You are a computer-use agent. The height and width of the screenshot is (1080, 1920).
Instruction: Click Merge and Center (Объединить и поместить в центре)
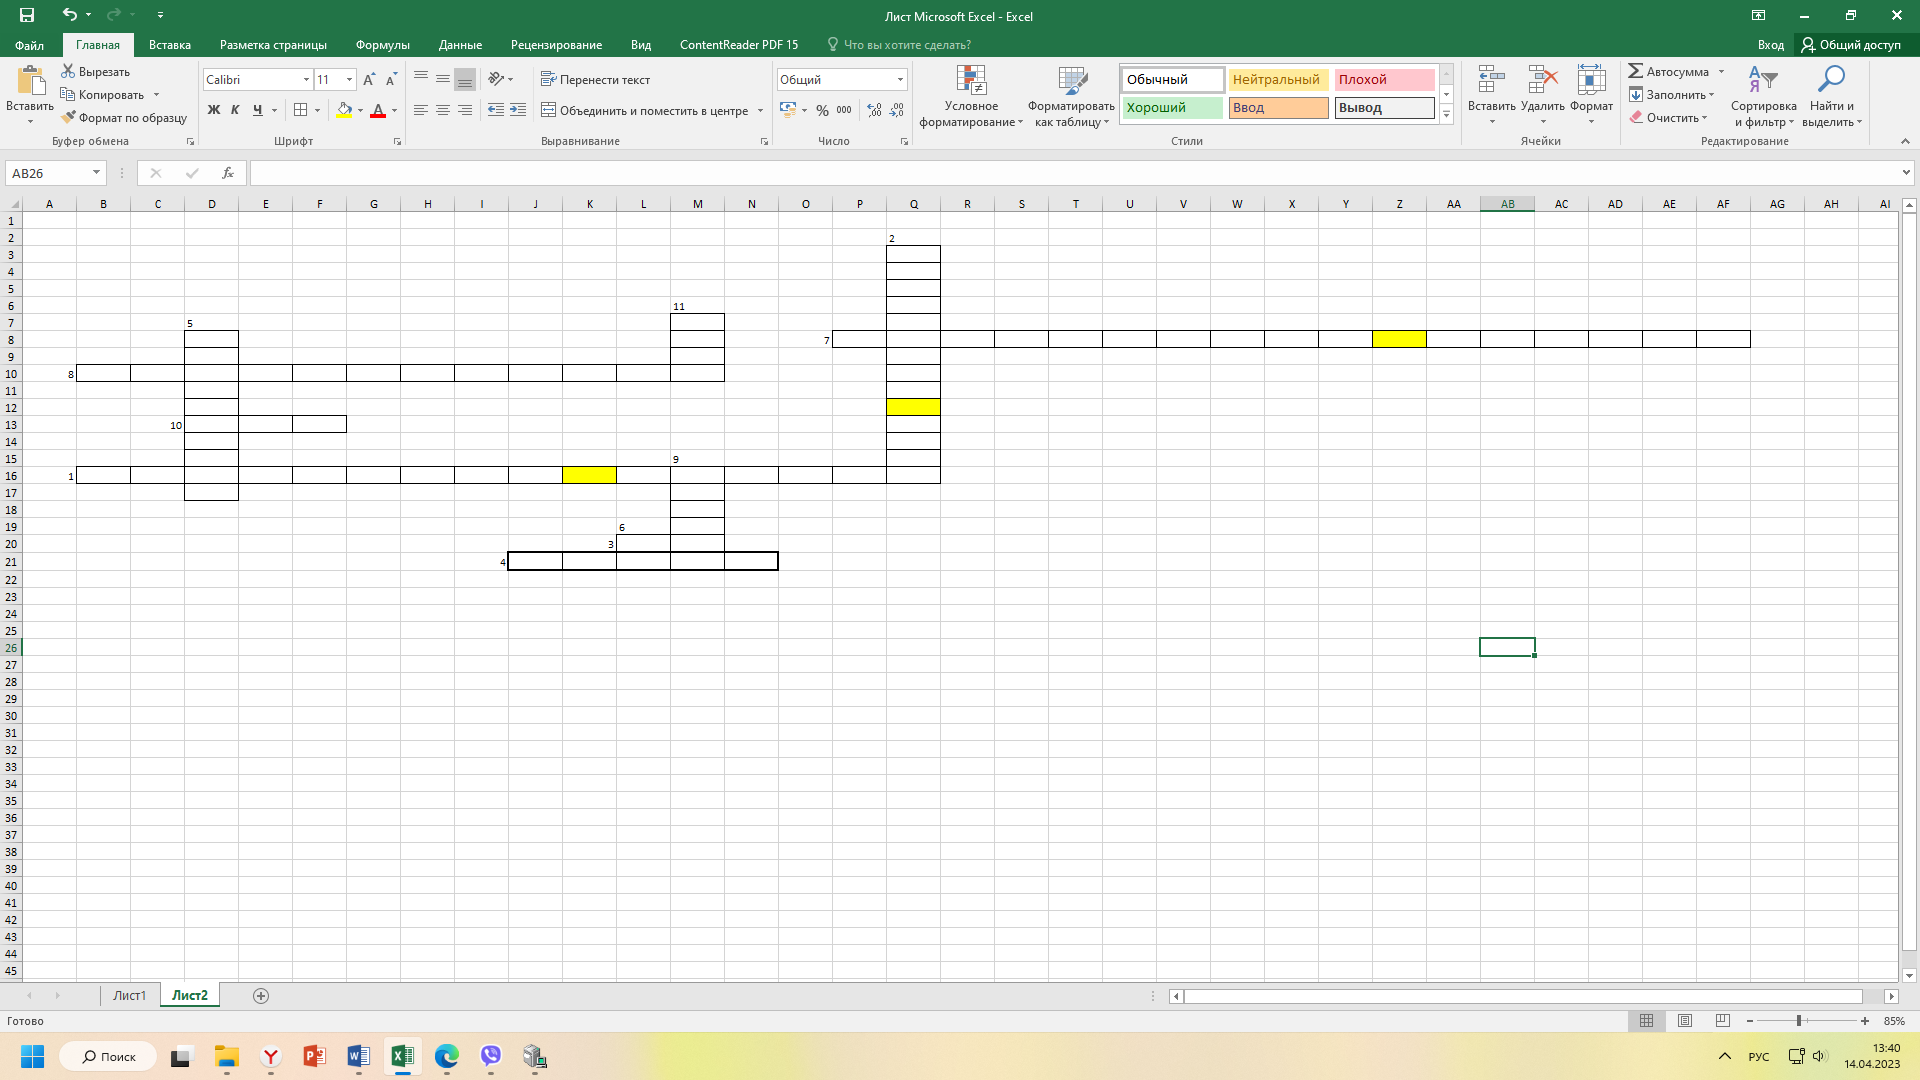click(x=645, y=110)
